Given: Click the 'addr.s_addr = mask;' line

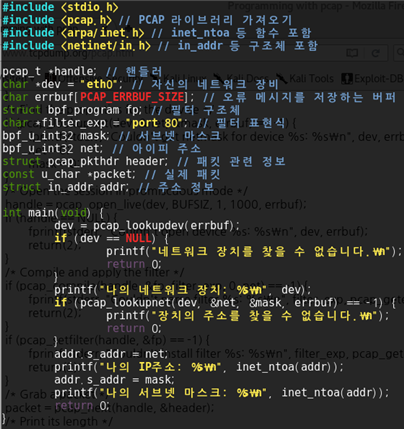Looking at the screenshot, I should tap(114, 380).
